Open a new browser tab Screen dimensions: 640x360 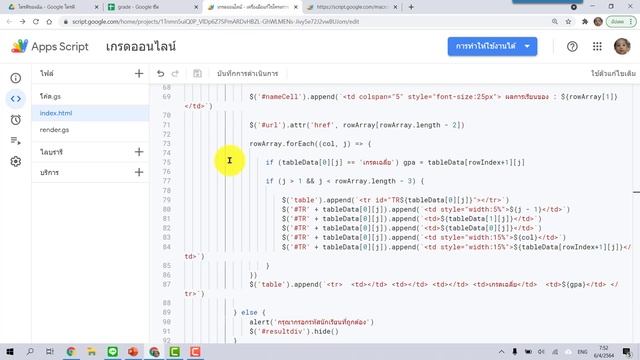[411, 7]
